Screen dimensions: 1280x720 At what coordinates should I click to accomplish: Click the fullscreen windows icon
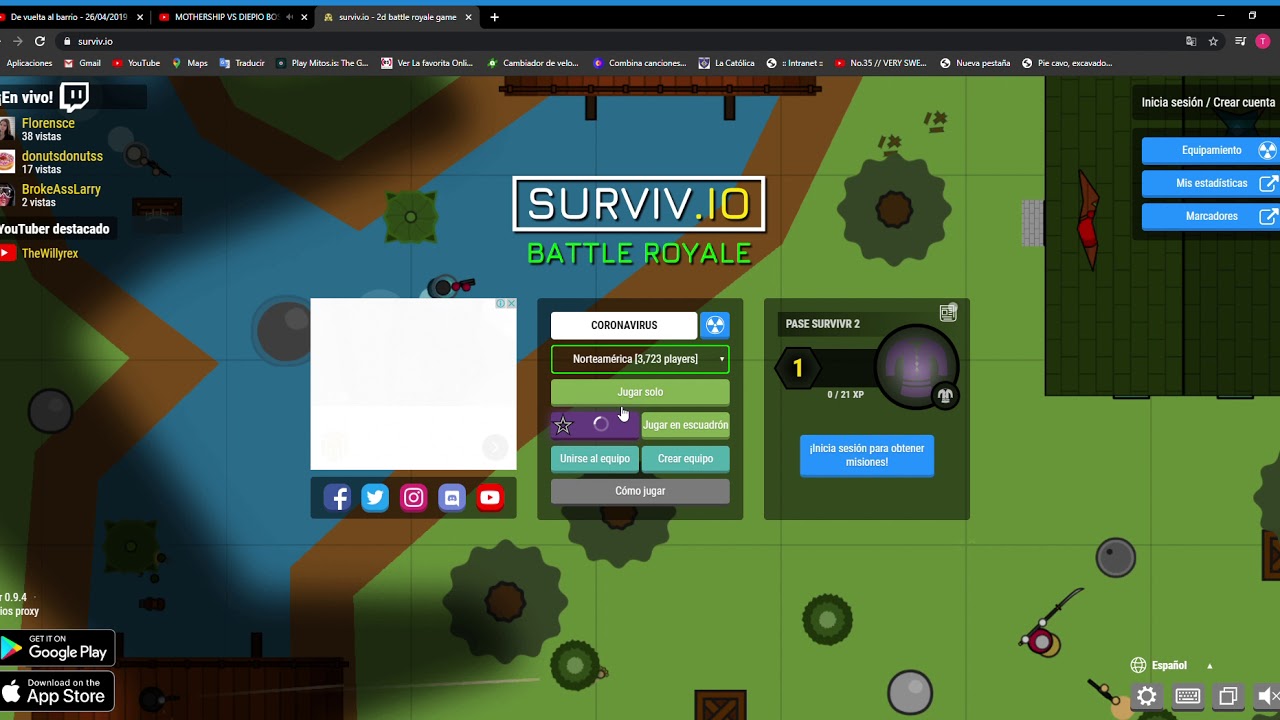tap(1228, 696)
